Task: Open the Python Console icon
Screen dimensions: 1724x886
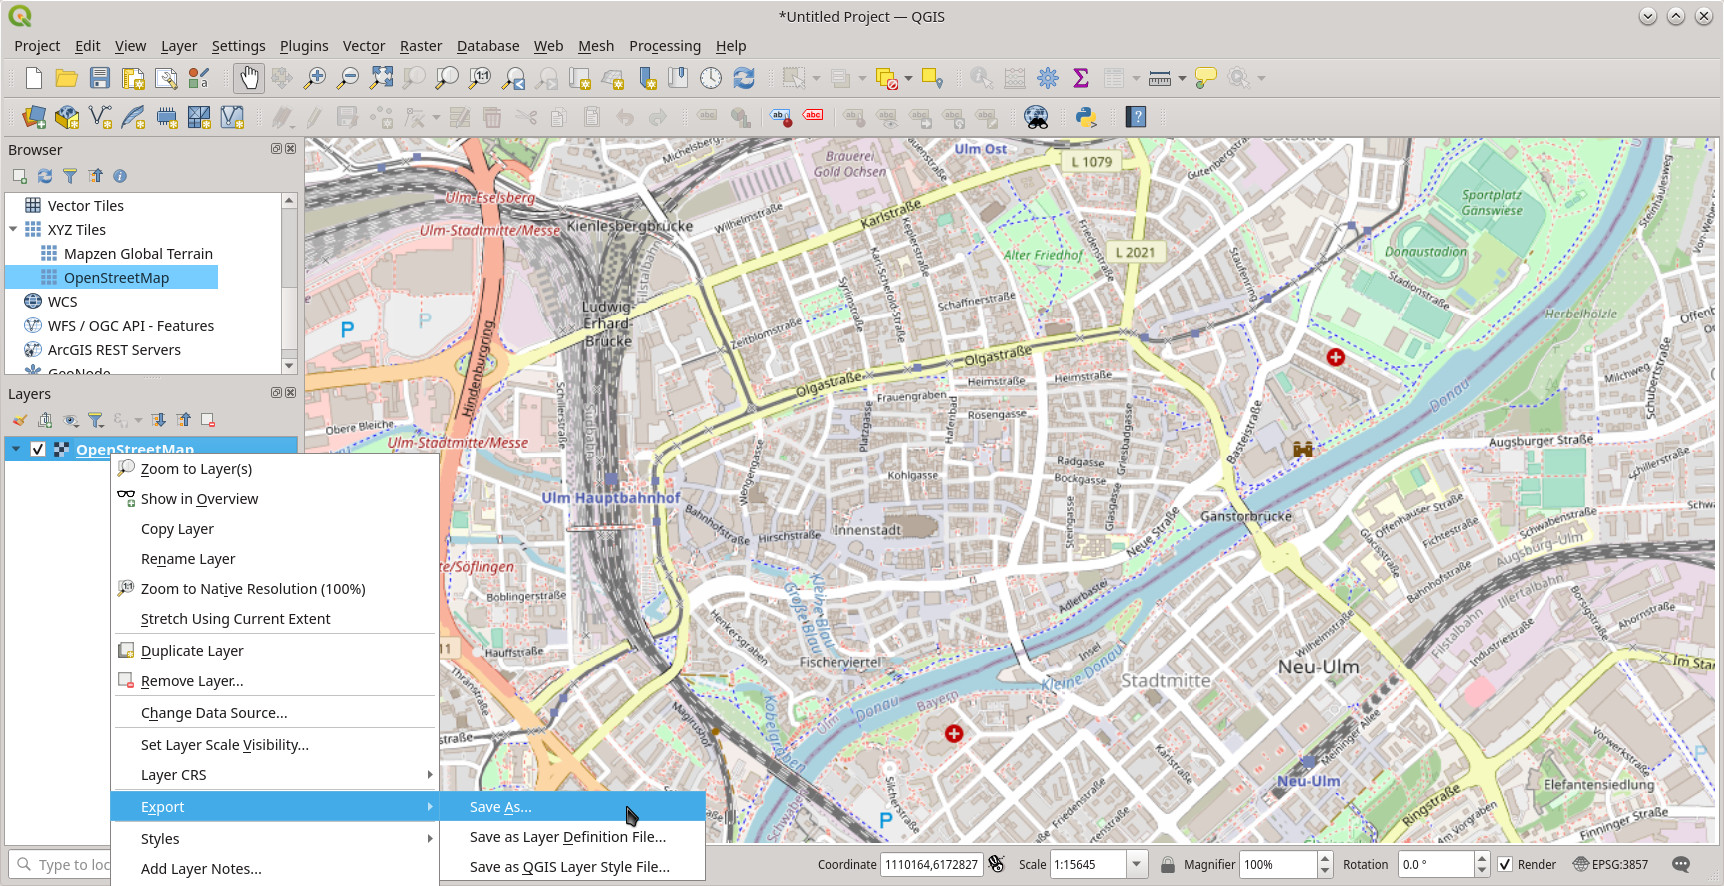Action: 1086,117
